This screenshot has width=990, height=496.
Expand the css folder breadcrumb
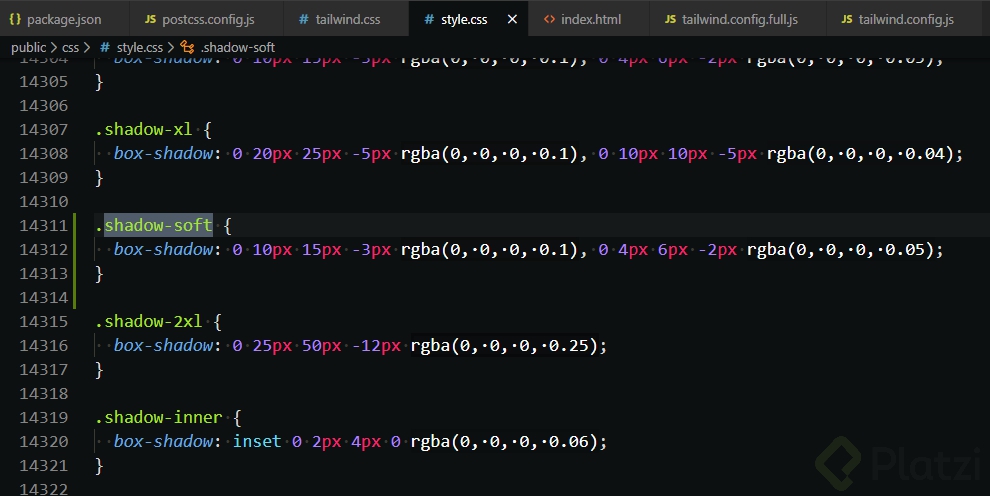(70, 47)
